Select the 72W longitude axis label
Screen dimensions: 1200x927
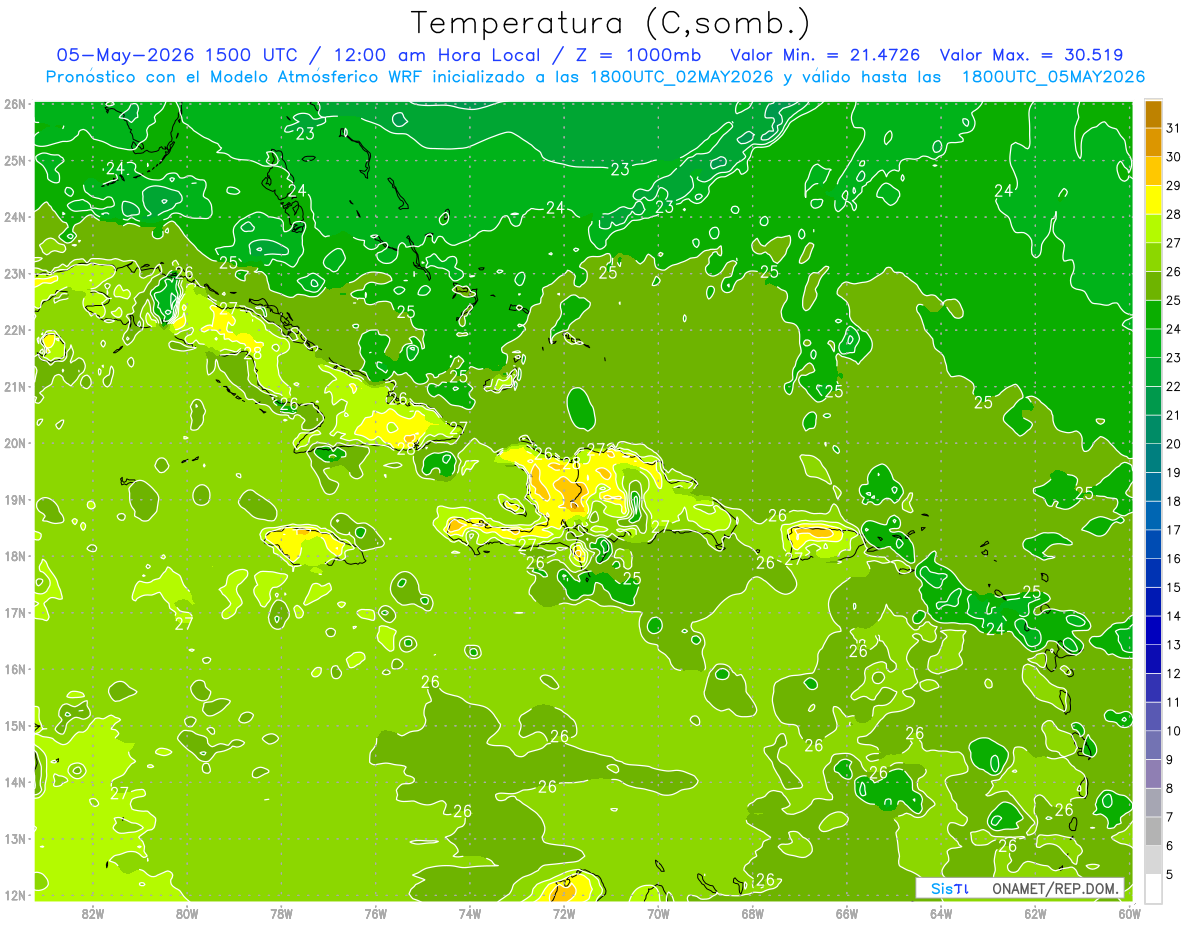(564, 913)
